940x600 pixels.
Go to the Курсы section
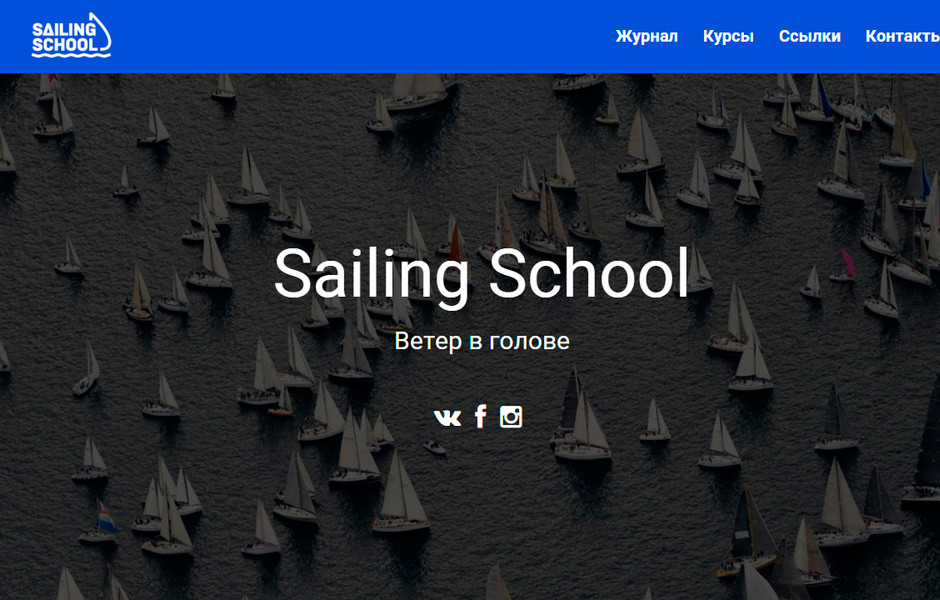[728, 37]
